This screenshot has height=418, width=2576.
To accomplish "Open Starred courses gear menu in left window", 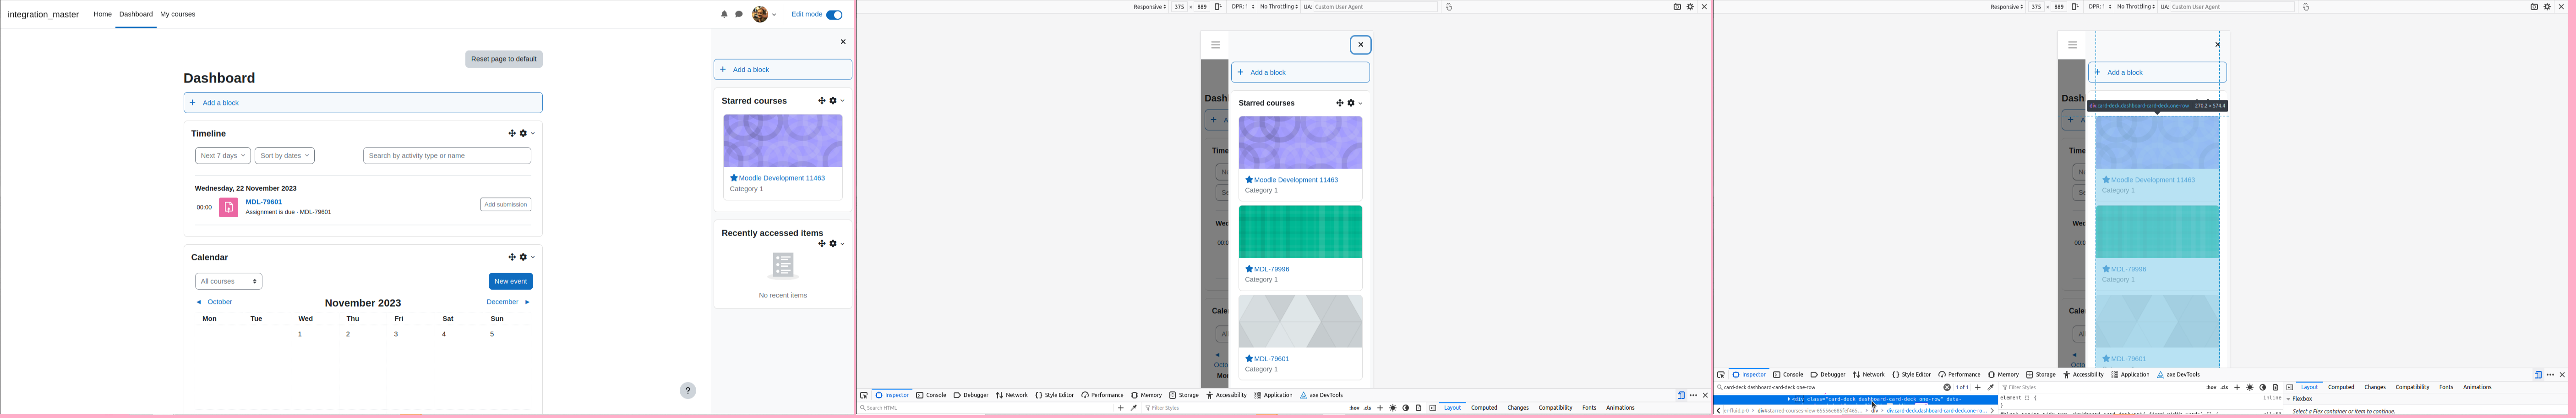I will 836,101.
